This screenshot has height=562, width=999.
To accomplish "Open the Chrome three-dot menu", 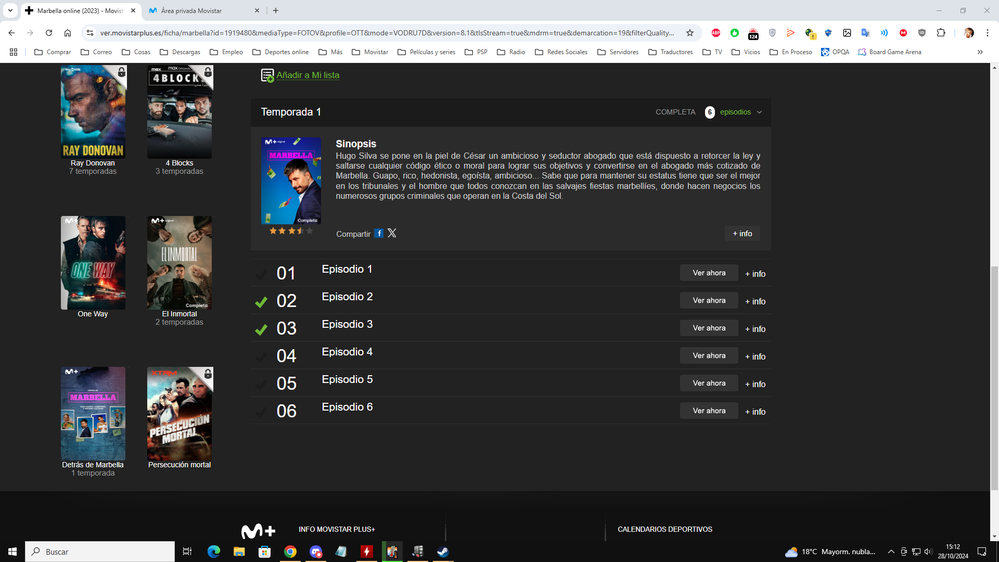I will (987, 33).
